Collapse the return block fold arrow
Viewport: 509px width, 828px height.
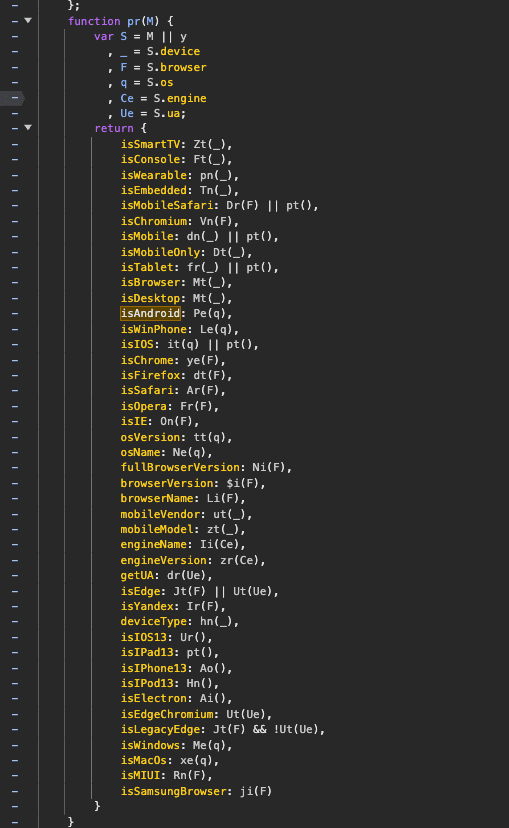coord(28,128)
